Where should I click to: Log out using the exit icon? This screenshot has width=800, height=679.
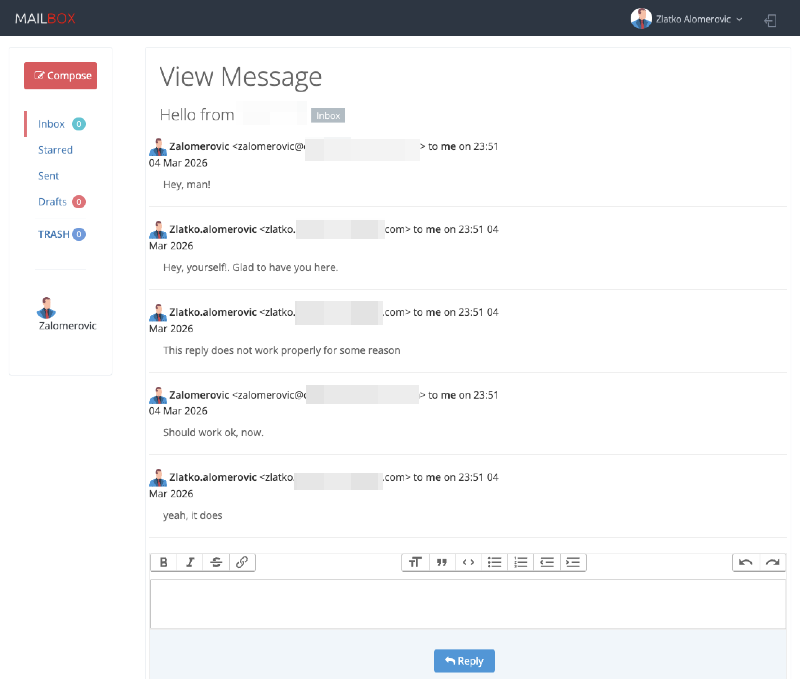coord(770,19)
